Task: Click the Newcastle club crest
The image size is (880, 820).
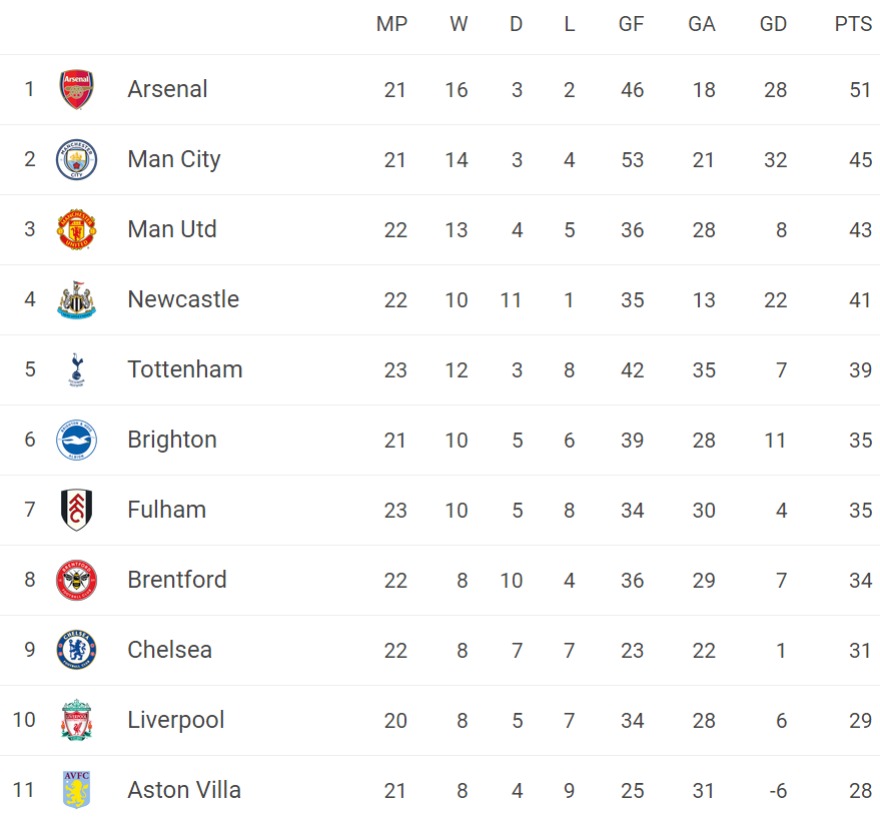Action: tap(76, 300)
